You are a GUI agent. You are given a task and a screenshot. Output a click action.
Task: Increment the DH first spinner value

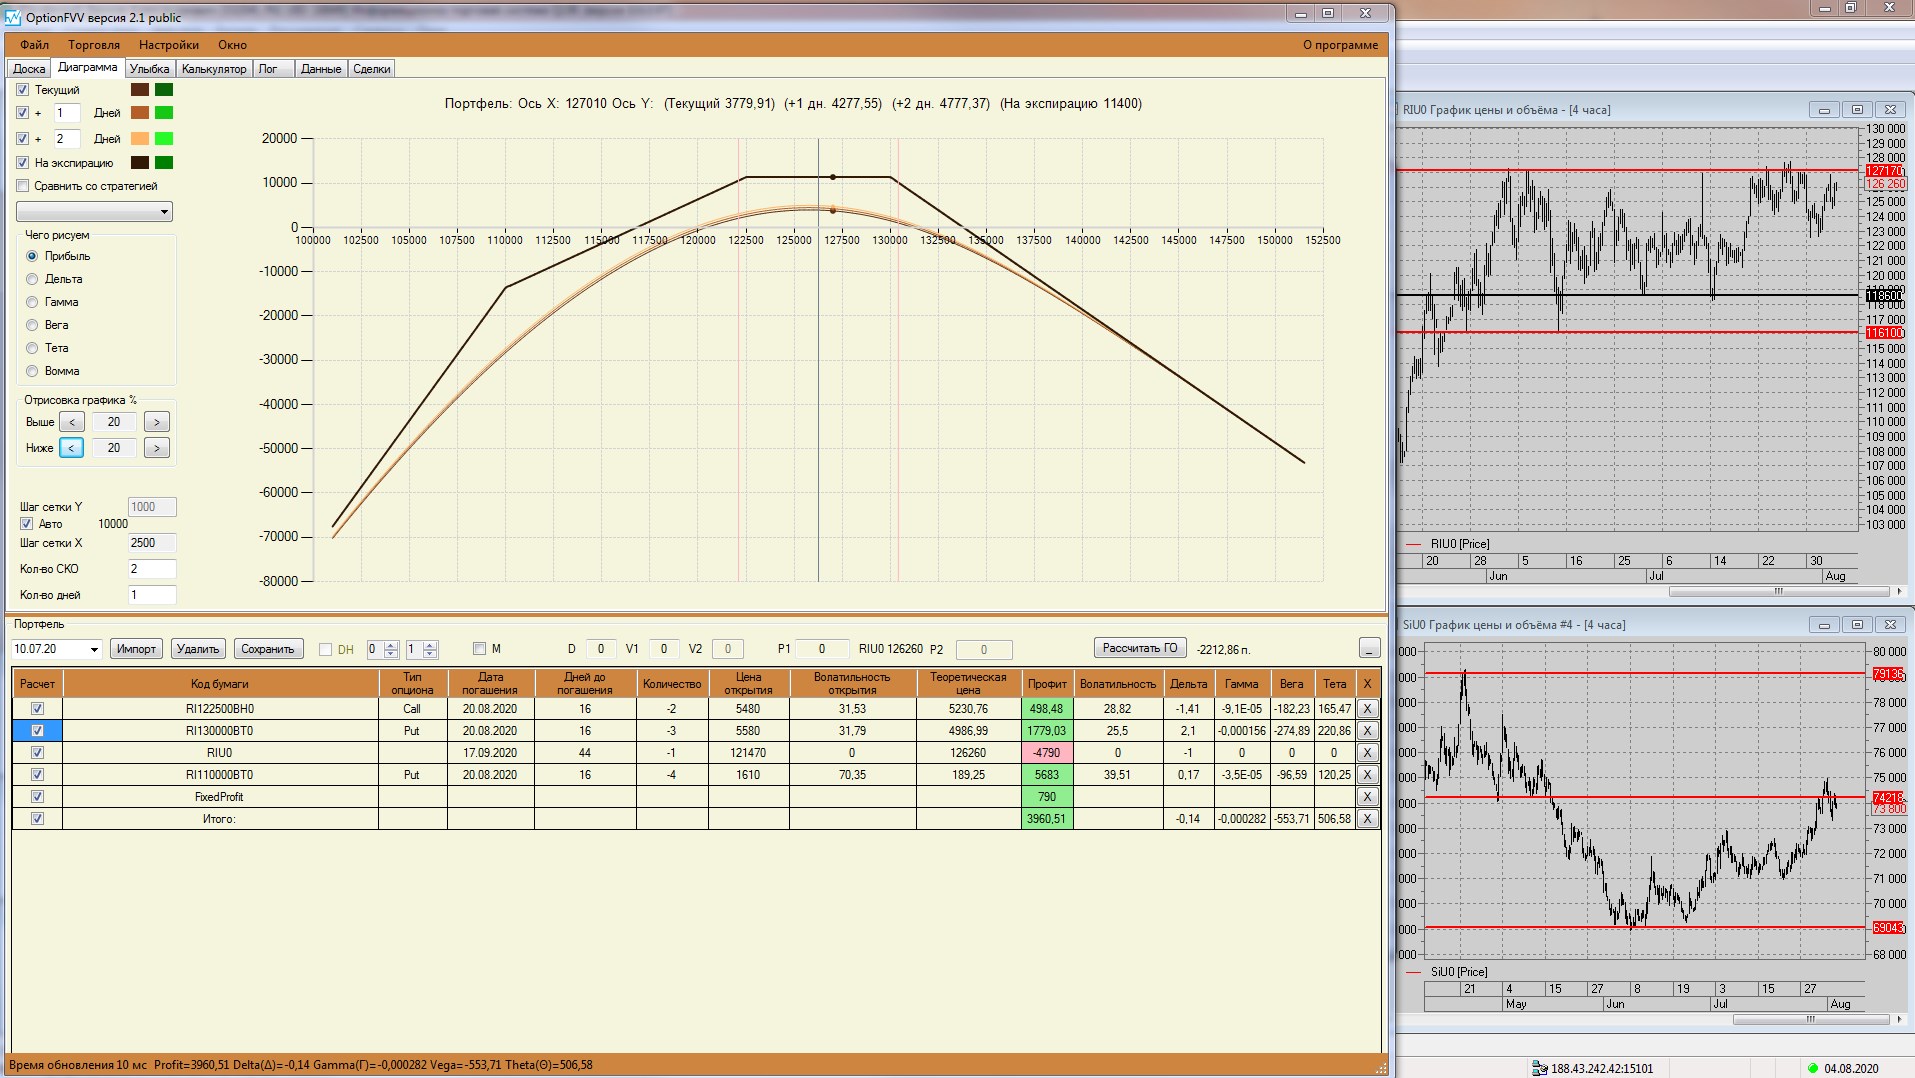click(391, 645)
